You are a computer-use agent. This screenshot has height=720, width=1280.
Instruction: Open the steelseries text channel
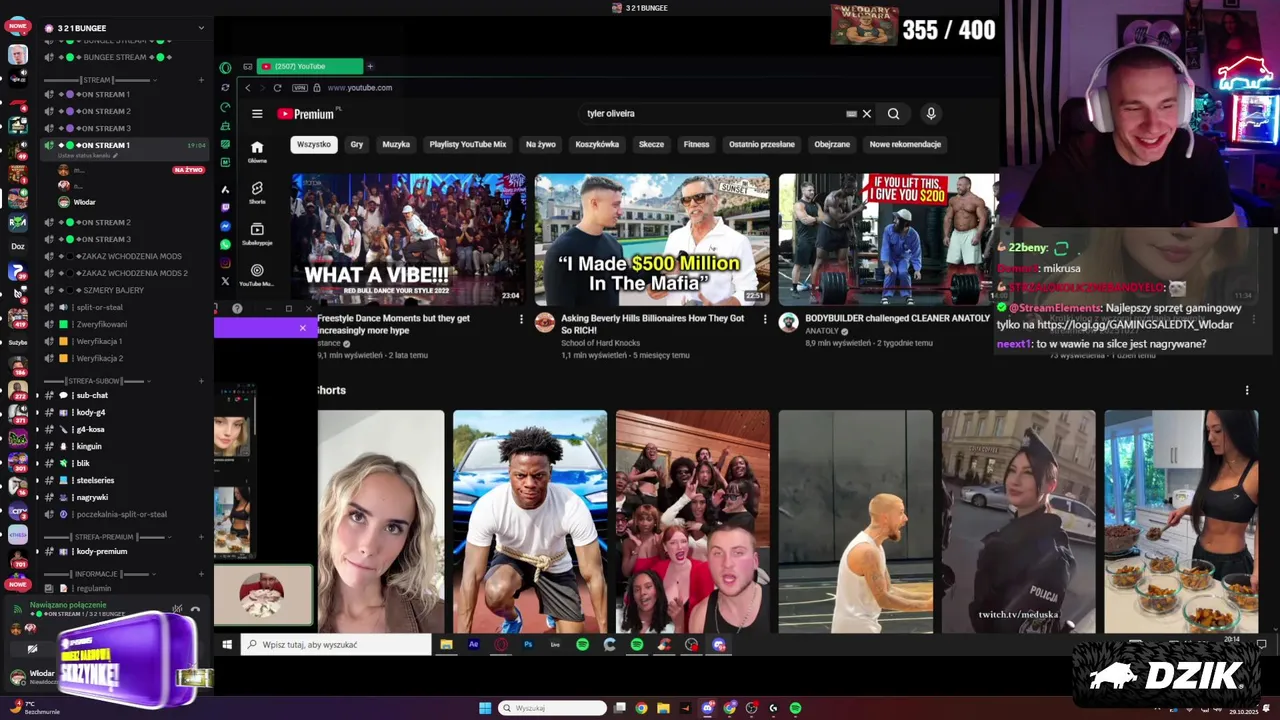pos(95,480)
